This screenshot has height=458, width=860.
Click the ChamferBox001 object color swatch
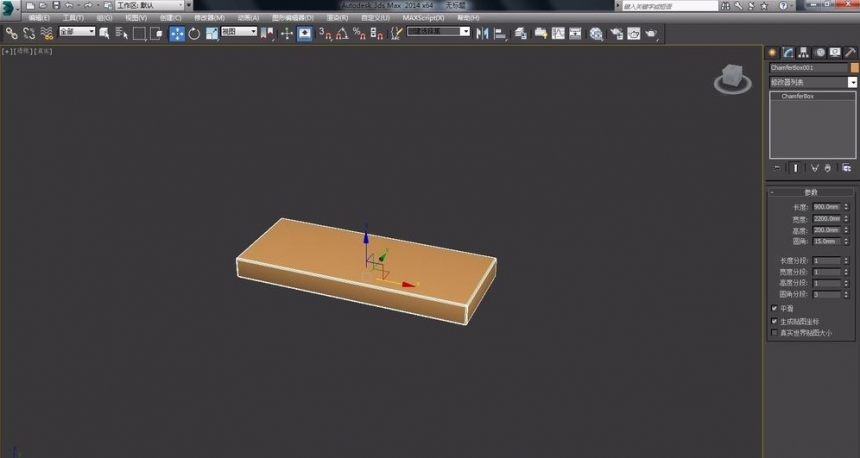pos(854,68)
